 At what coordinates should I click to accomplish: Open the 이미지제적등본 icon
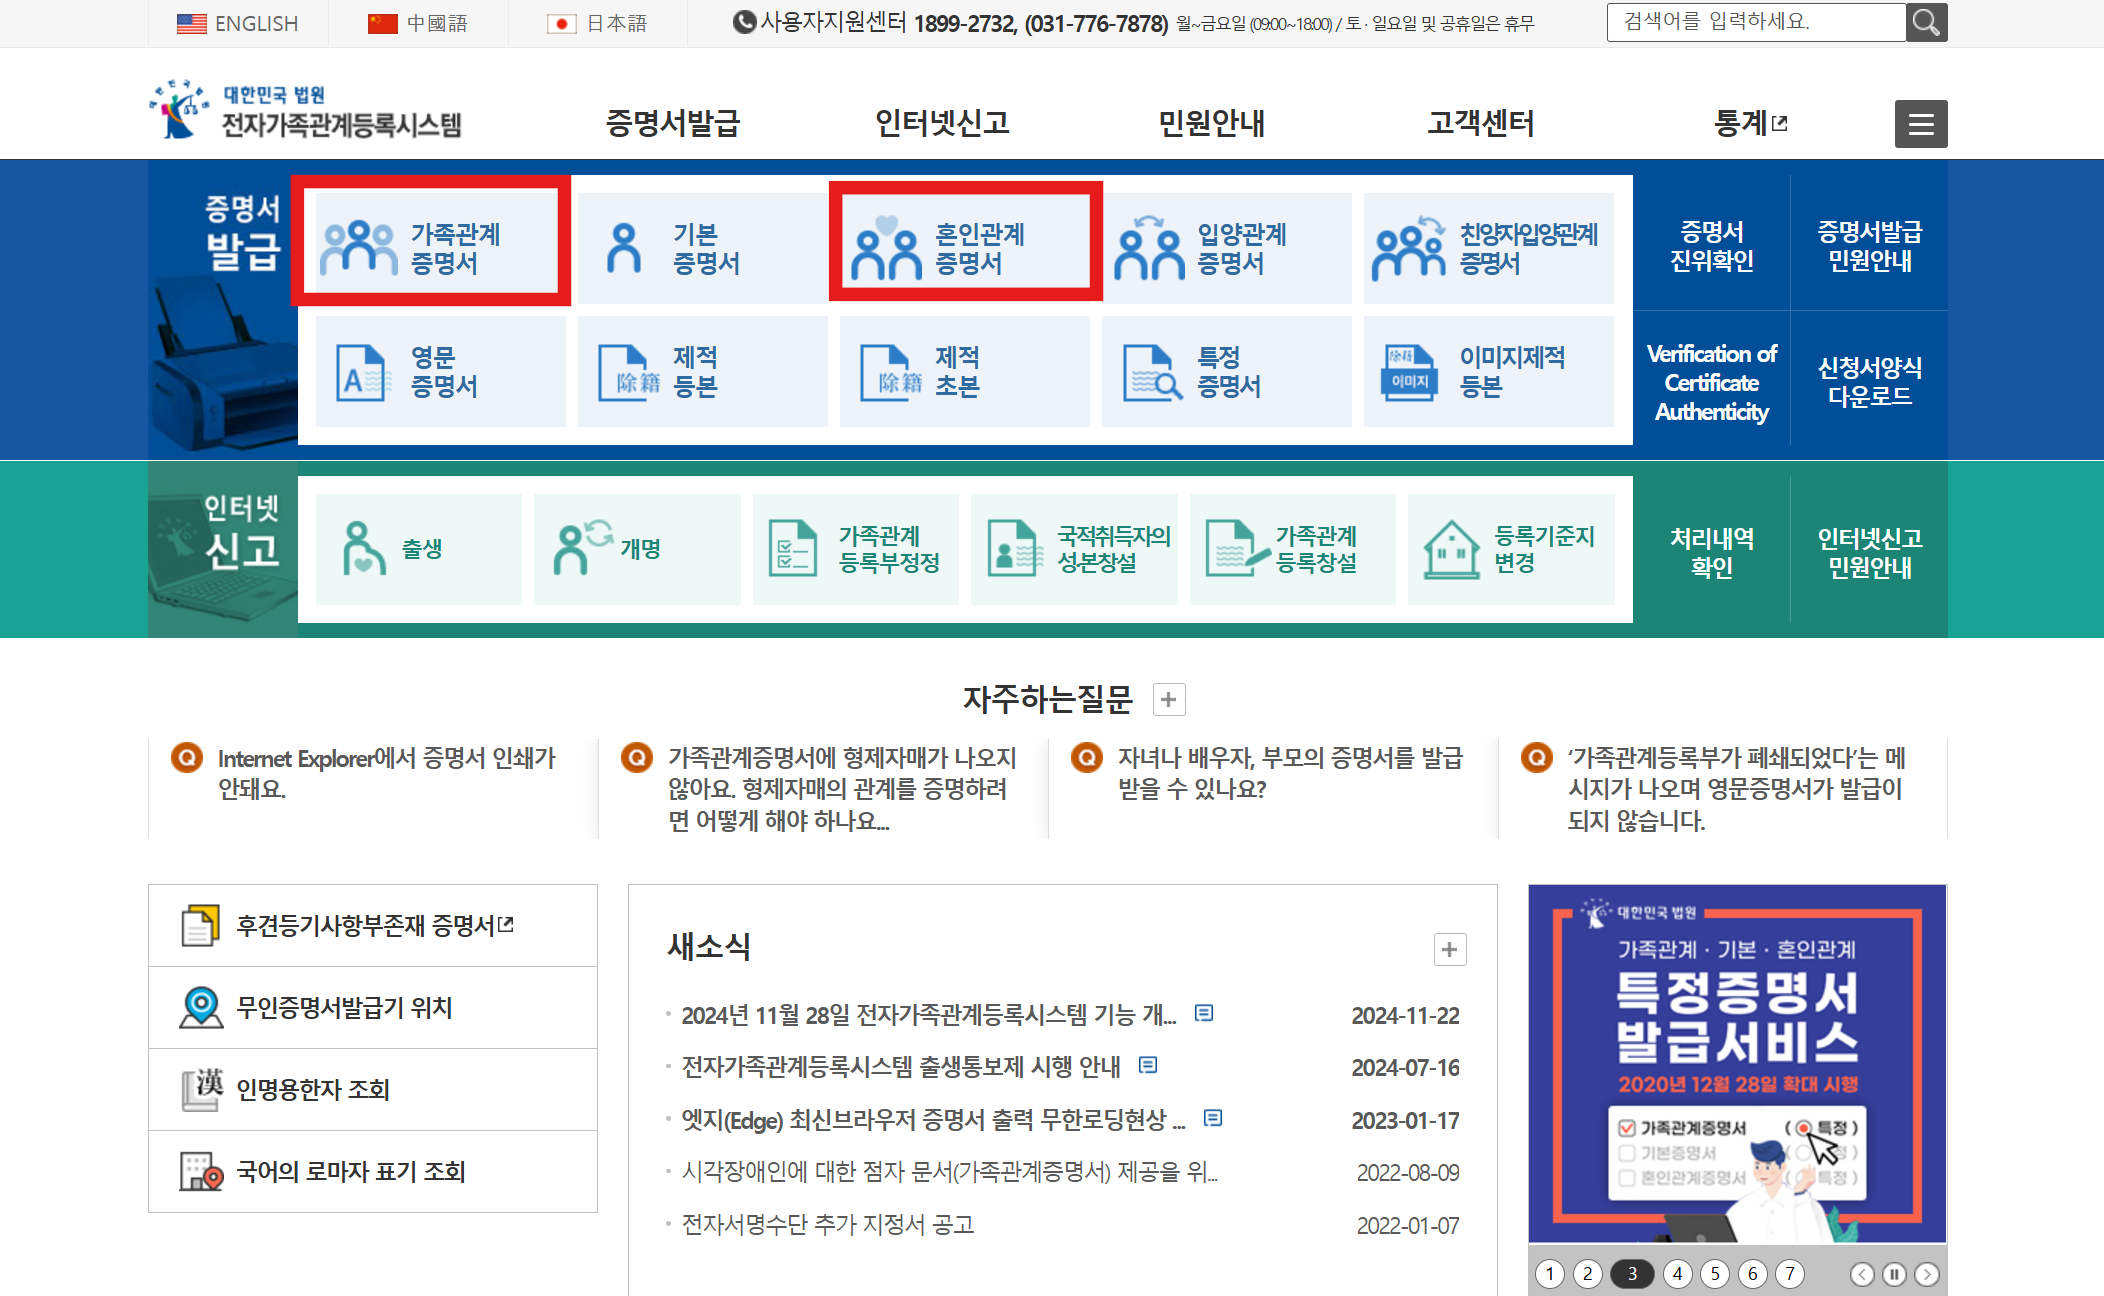click(1409, 372)
